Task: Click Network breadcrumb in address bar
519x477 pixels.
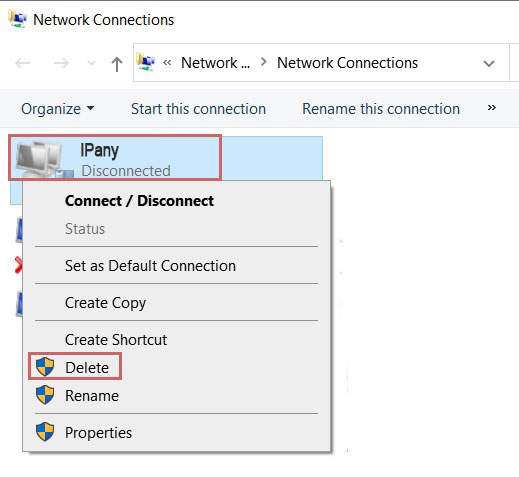Action: click(215, 63)
